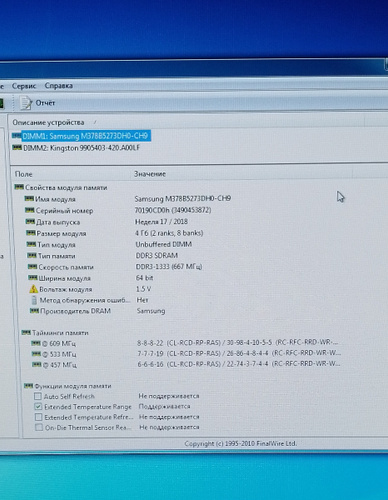Select the value Samsung M378B5273DH0-CH9 in the table
The height and width of the screenshot is (500, 388).
[x=183, y=198]
